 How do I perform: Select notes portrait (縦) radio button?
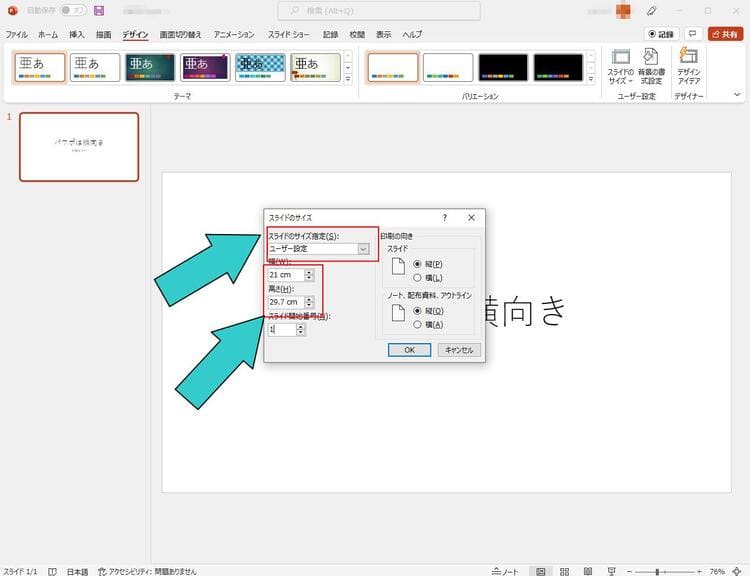click(417, 310)
